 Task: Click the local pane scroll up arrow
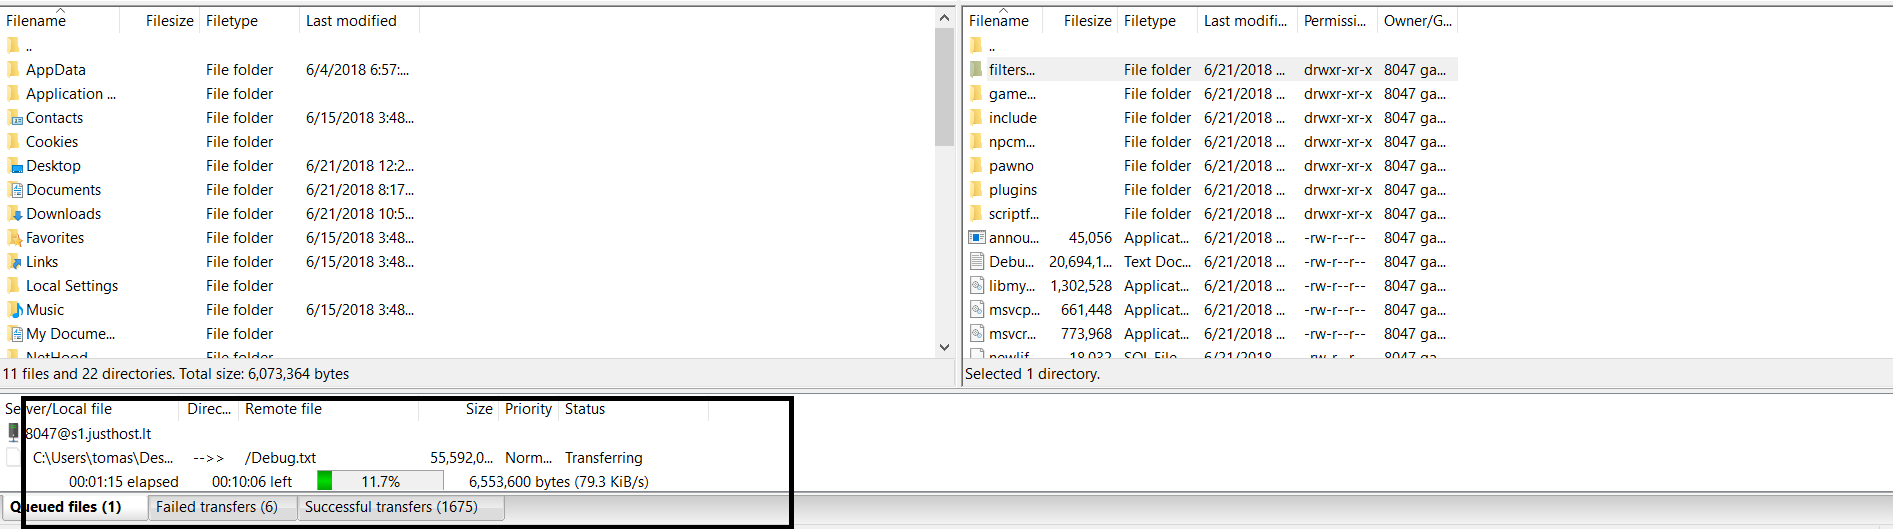tap(944, 18)
